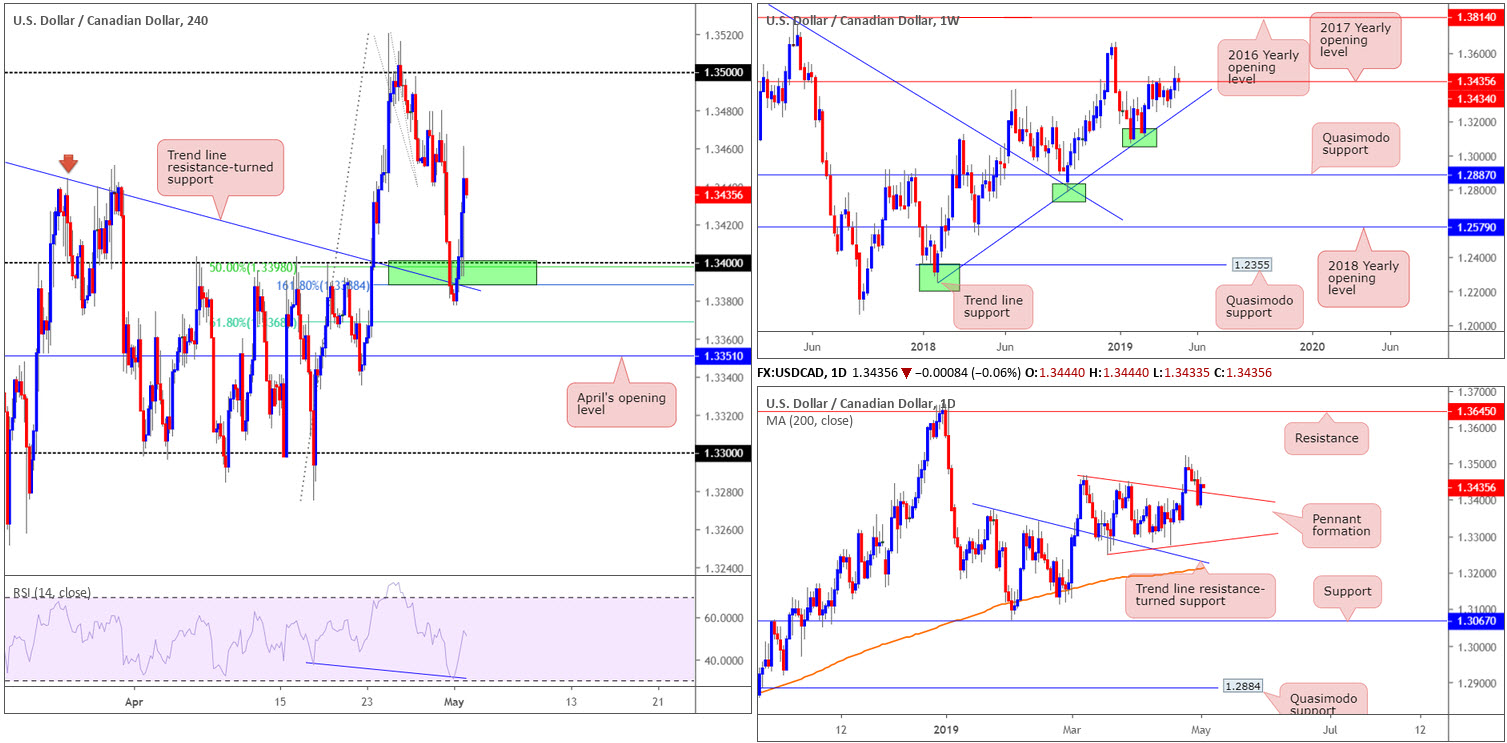Click the blue 1.28870 price label on weekly chart

coord(1475,175)
